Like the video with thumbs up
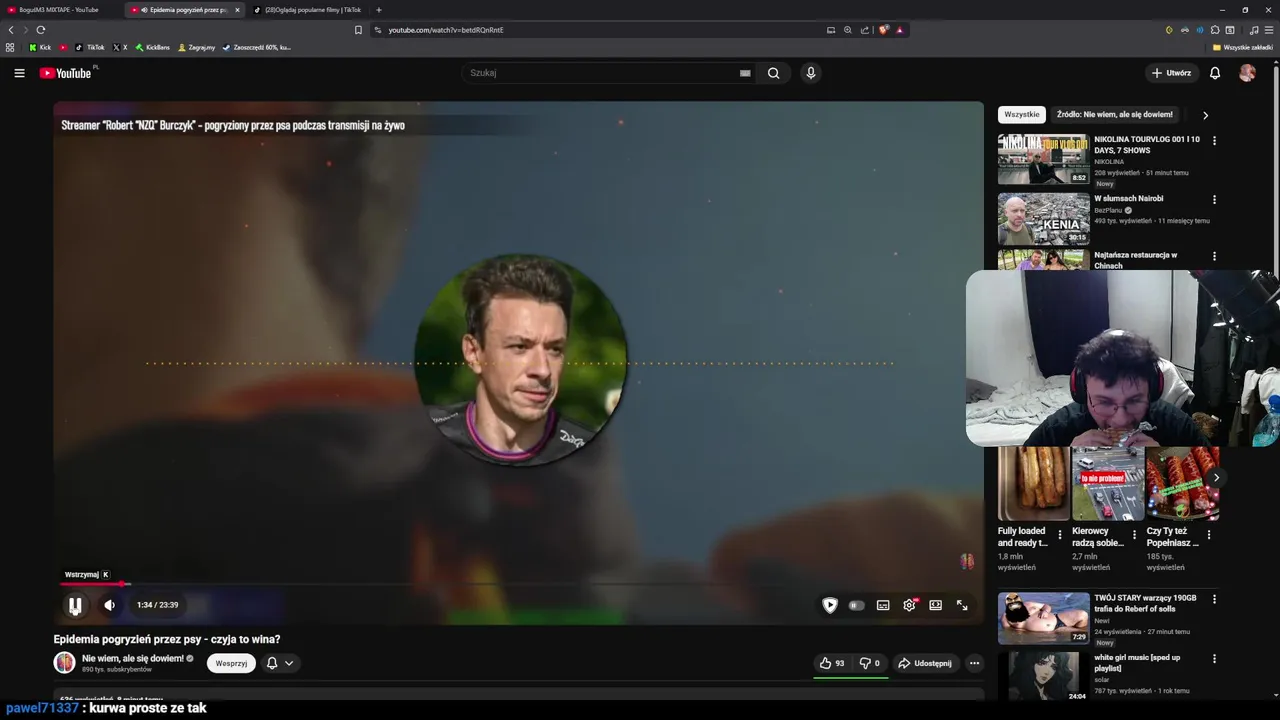Viewport: 1280px width, 720px height. coord(832,663)
